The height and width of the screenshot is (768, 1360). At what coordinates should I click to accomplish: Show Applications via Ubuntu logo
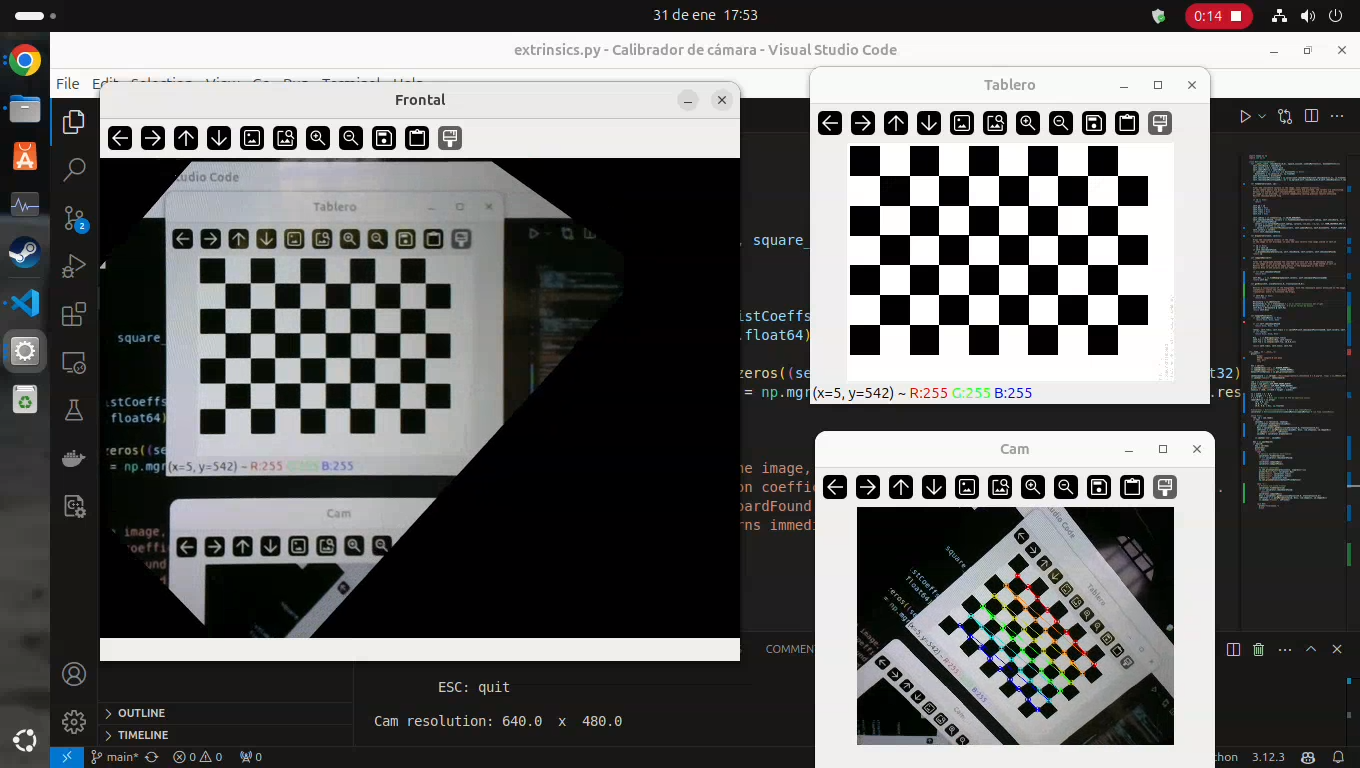pyautogui.click(x=25, y=741)
